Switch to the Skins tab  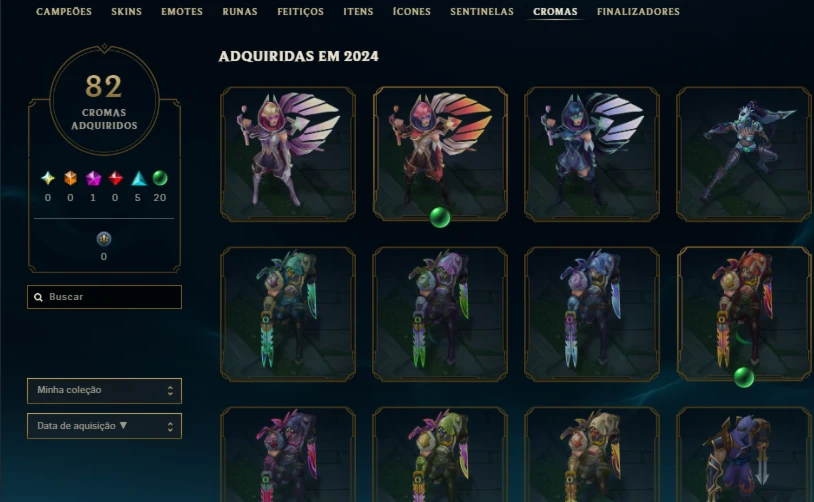point(126,11)
